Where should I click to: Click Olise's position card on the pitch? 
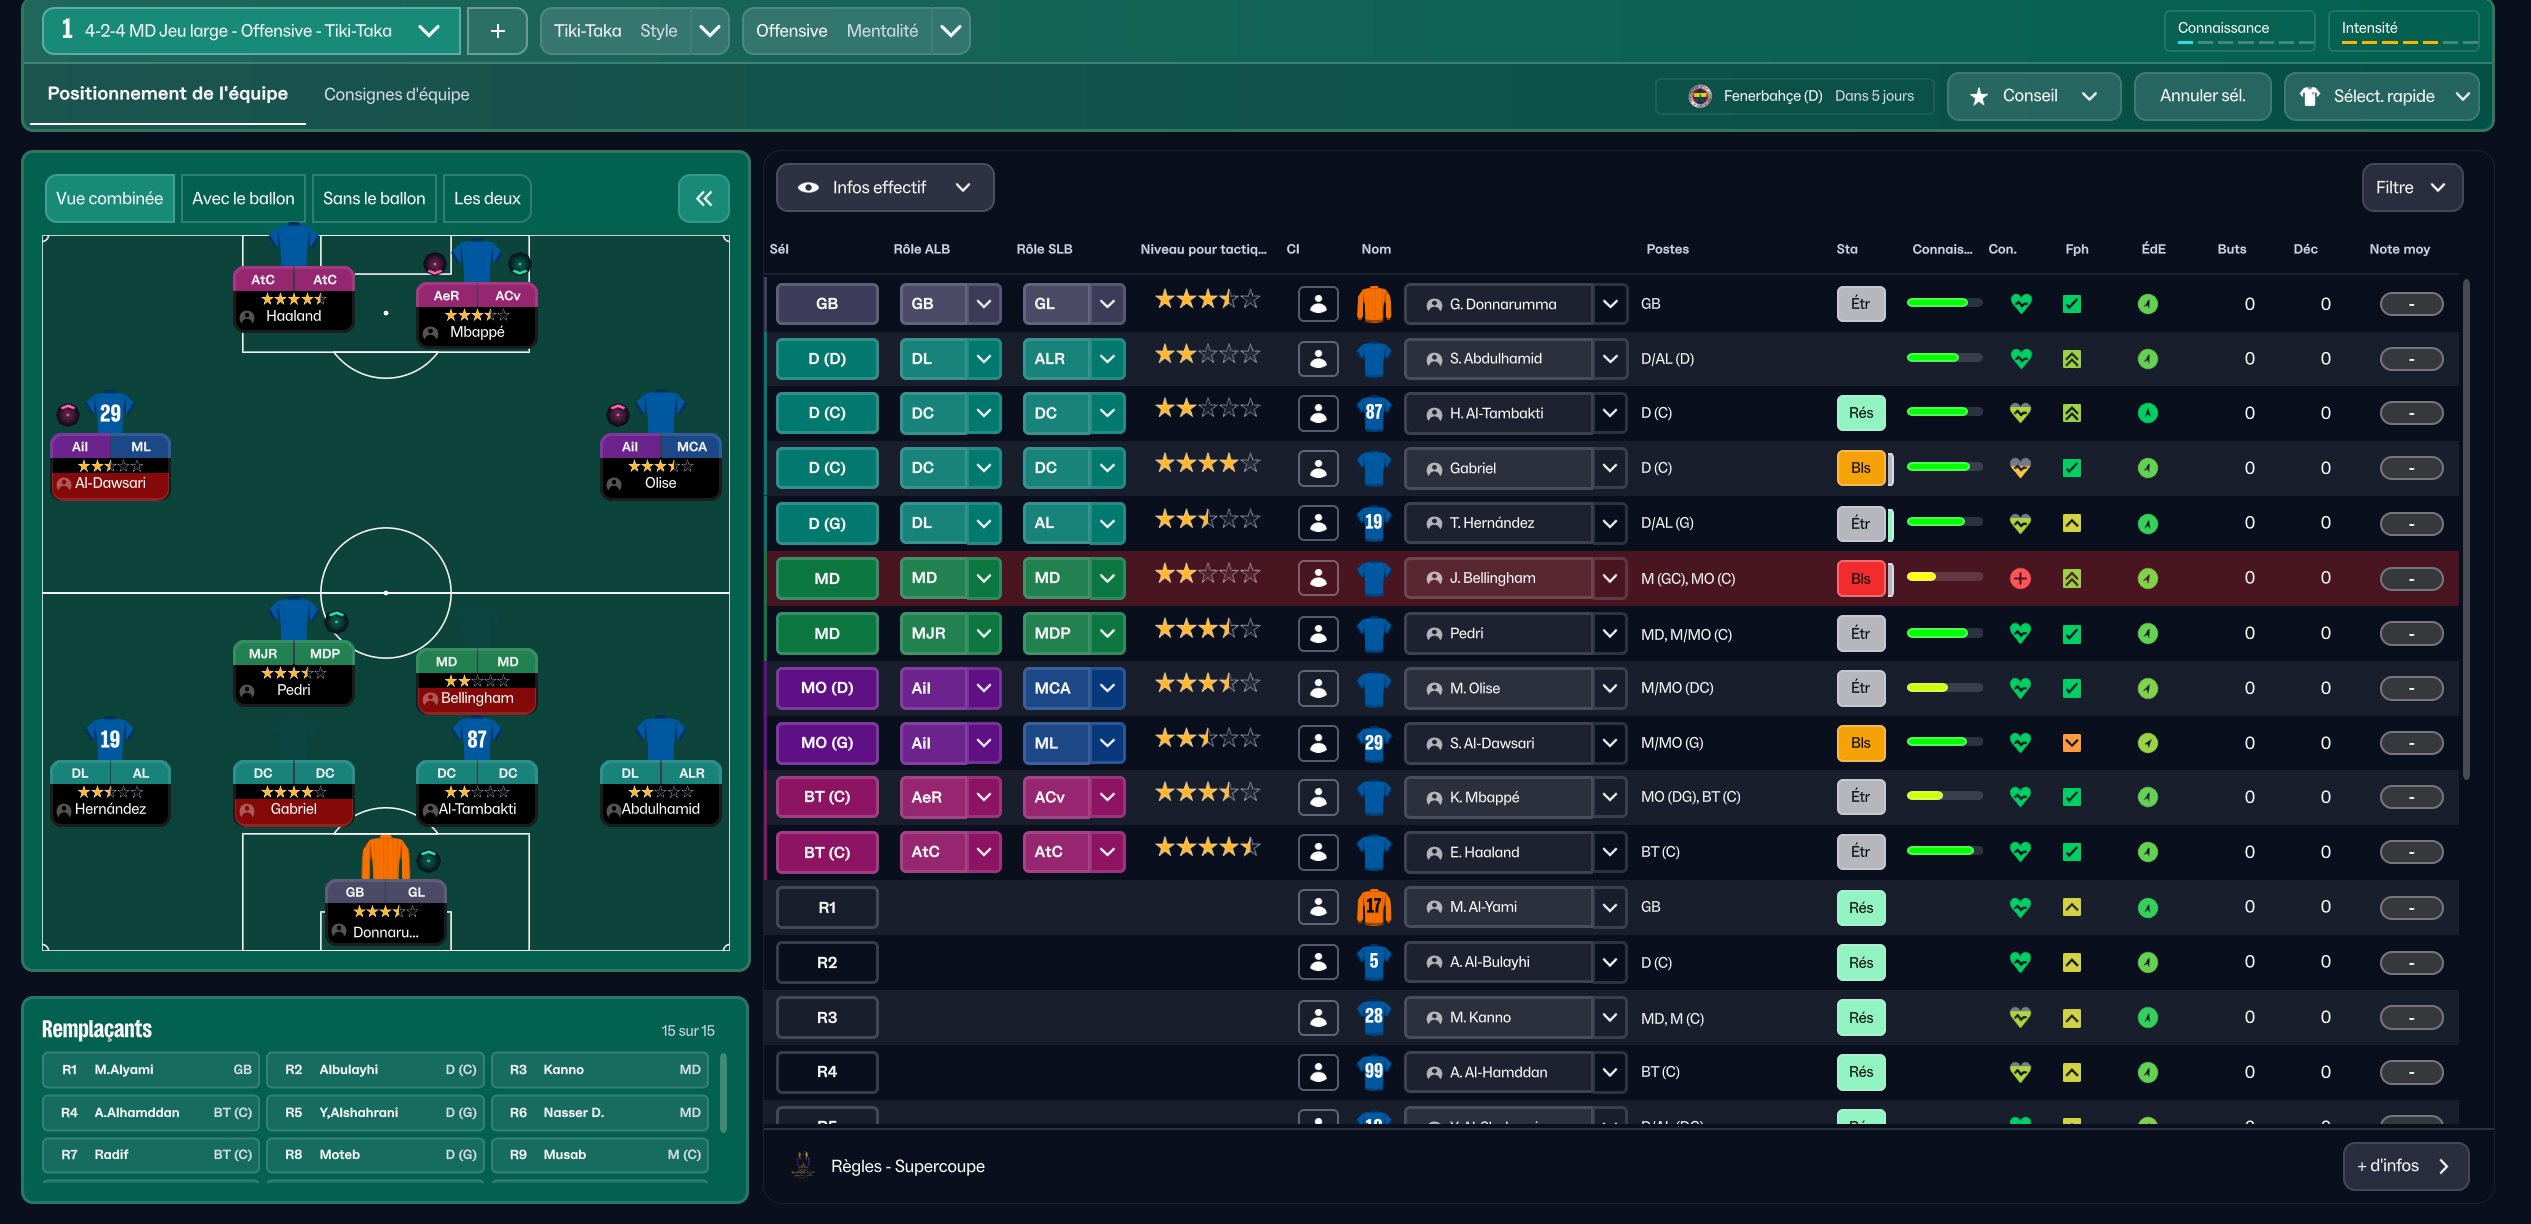[x=660, y=466]
